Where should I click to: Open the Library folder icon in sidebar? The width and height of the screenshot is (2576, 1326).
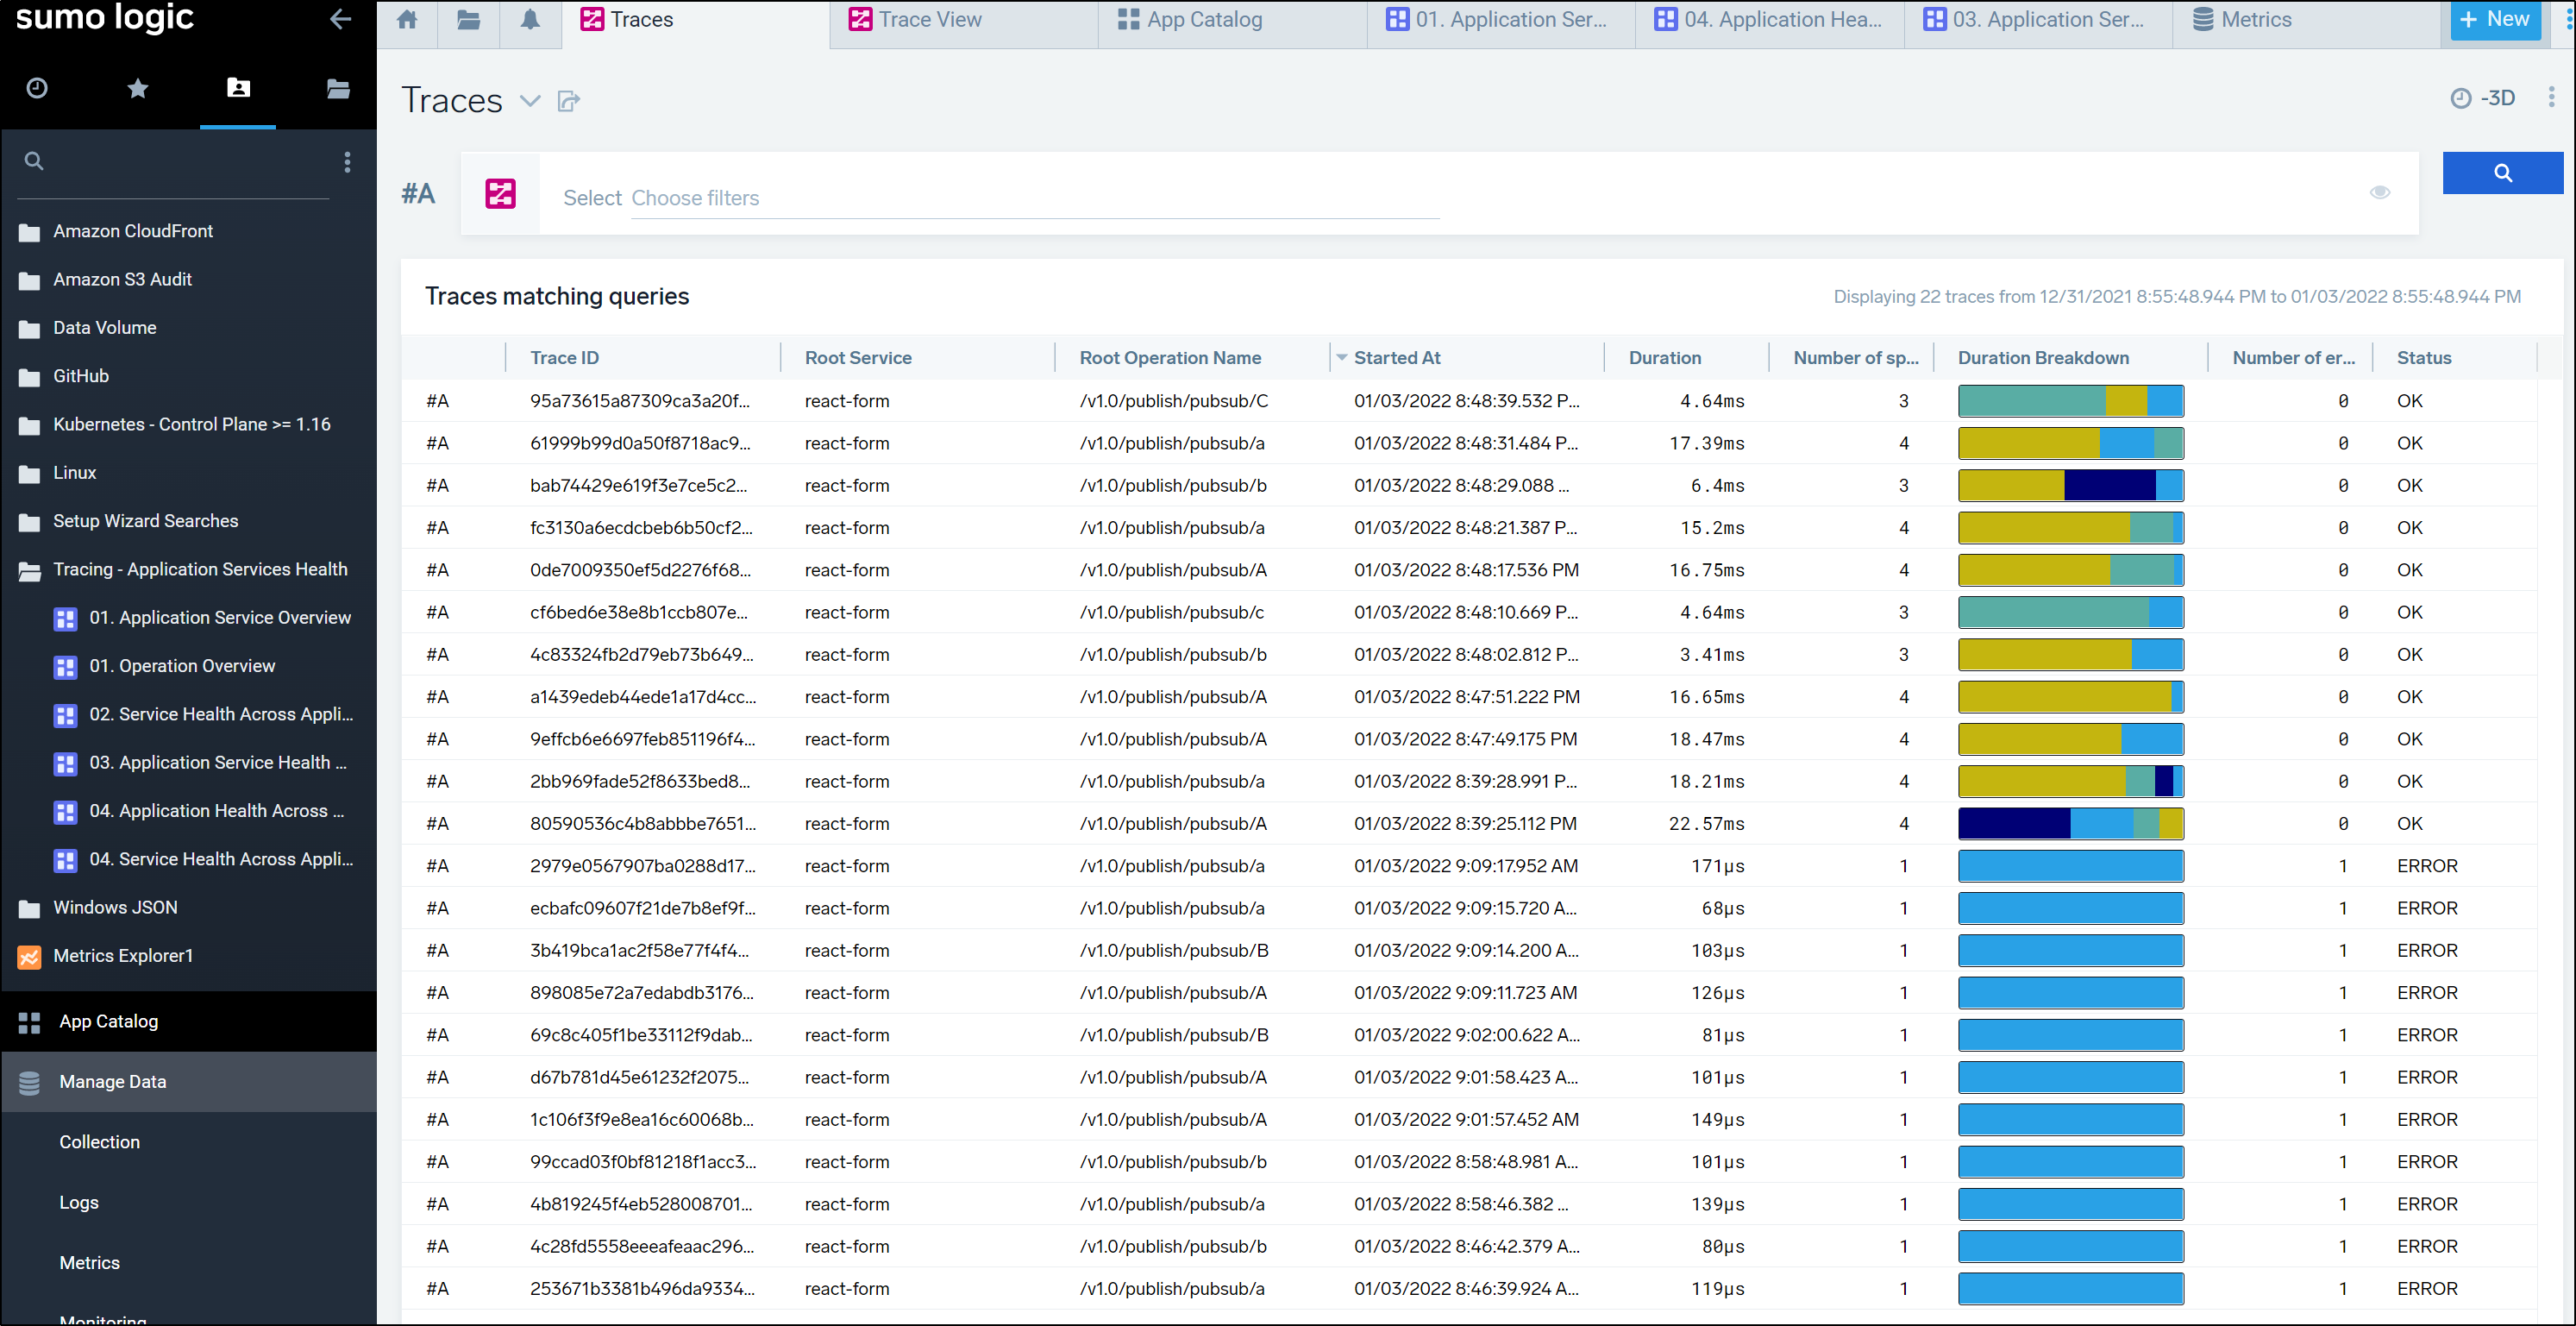(338, 89)
